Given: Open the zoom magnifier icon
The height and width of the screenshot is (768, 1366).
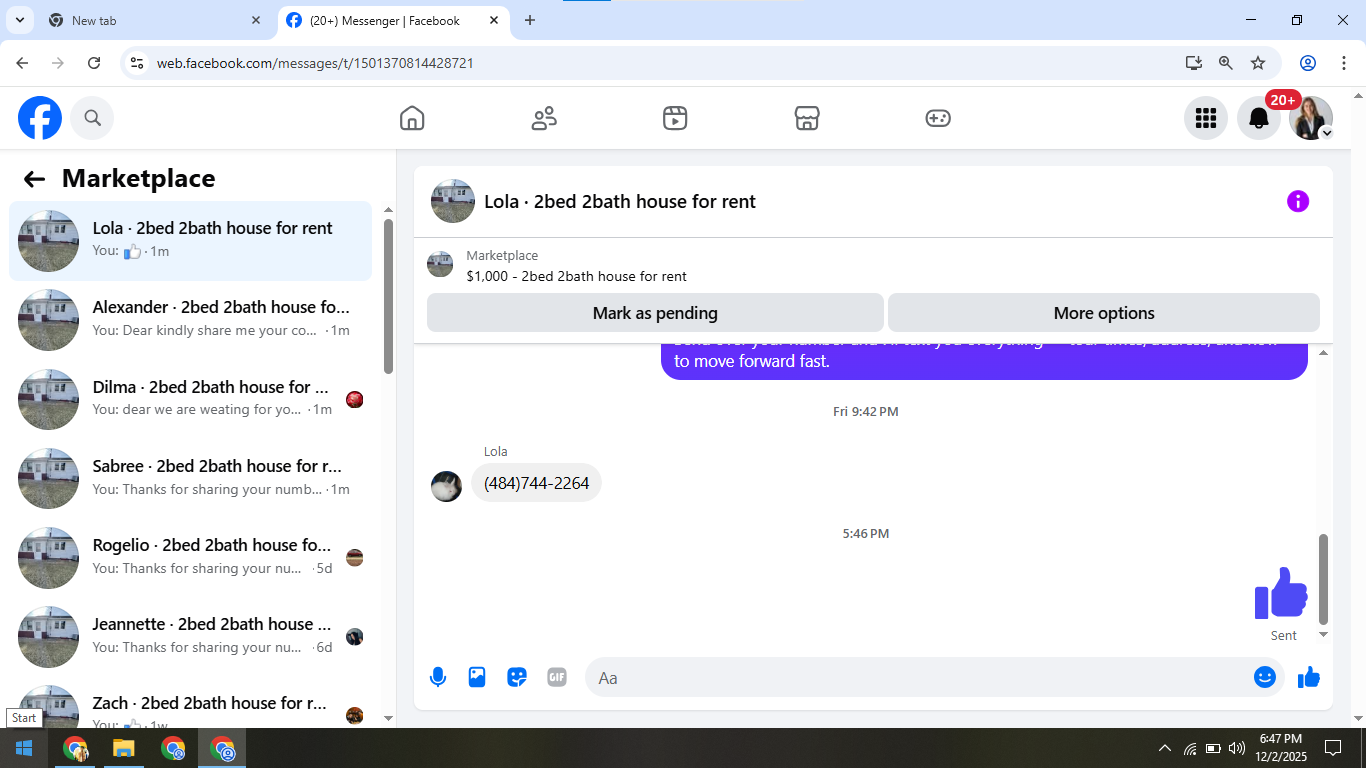Looking at the screenshot, I should click(x=1226, y=63).
